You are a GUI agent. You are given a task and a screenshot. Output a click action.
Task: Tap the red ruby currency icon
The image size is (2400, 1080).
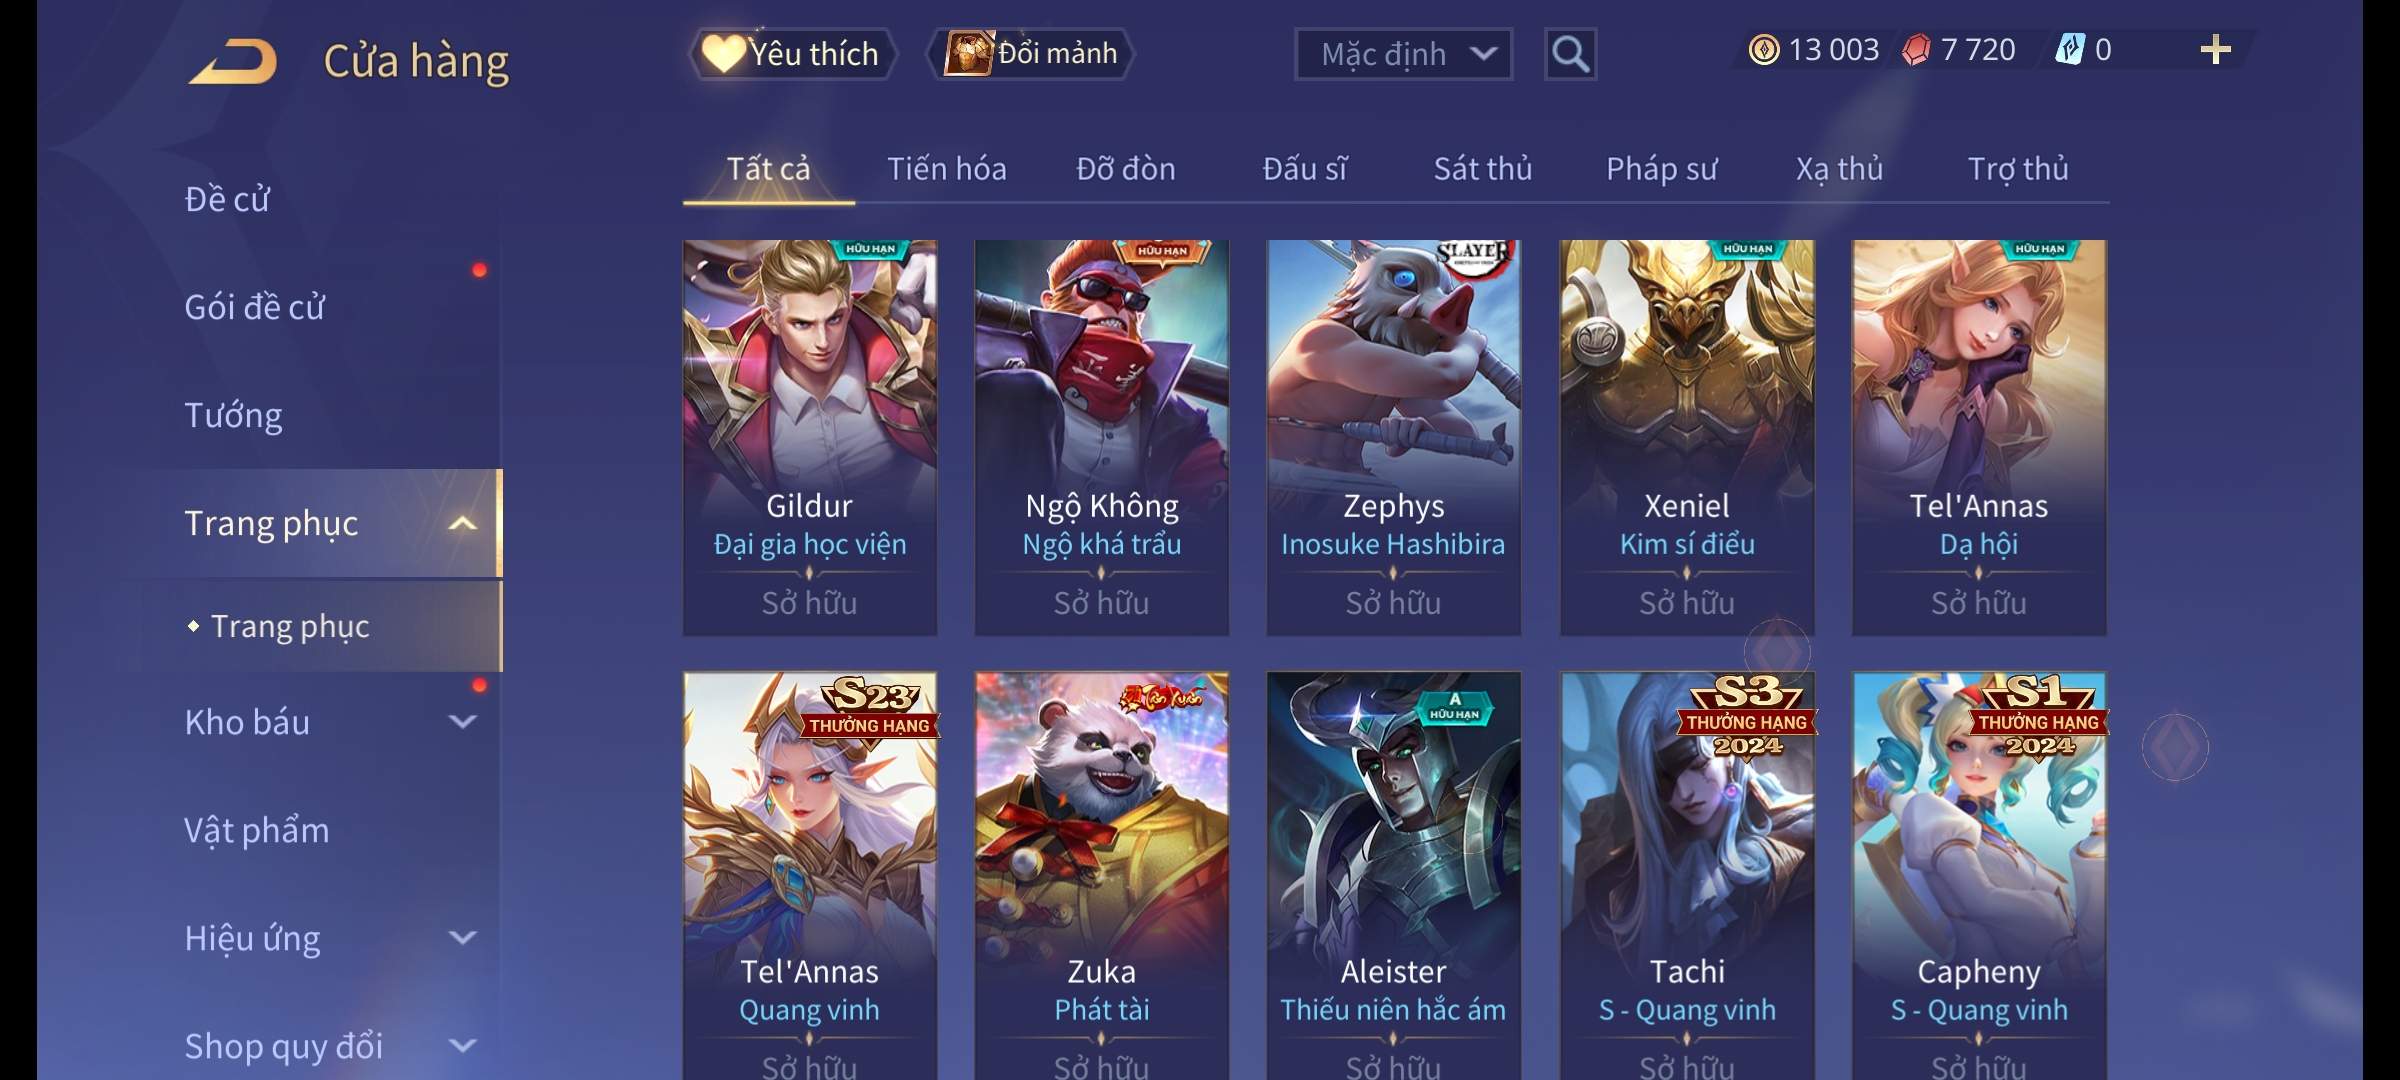click(x=1916, y=50)
